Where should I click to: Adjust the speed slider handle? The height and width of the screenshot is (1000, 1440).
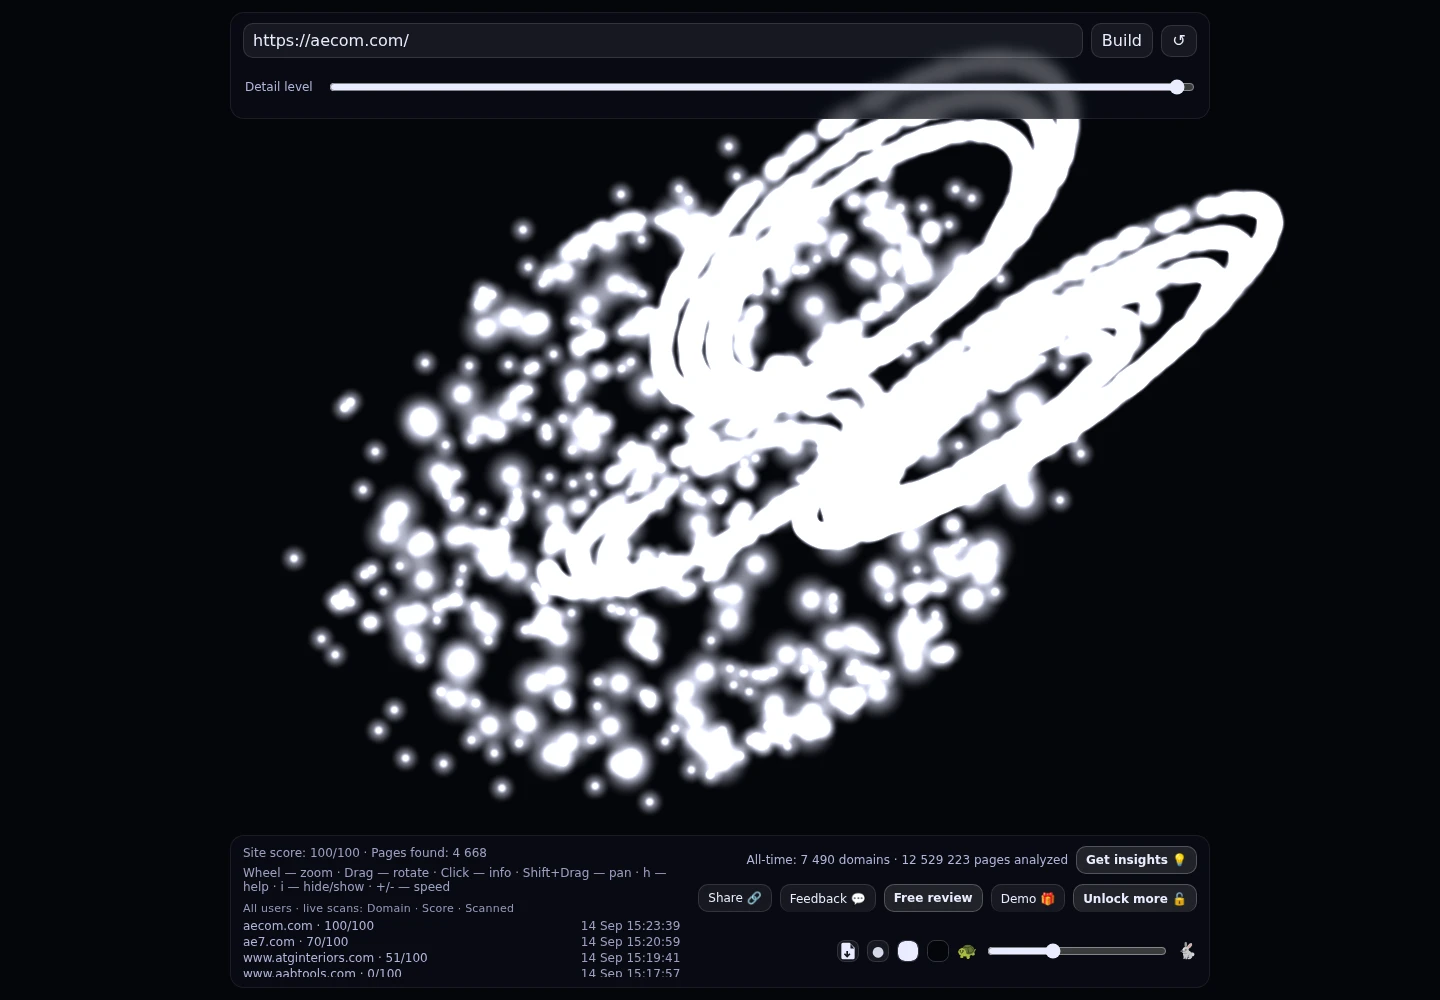(1053, 951)
